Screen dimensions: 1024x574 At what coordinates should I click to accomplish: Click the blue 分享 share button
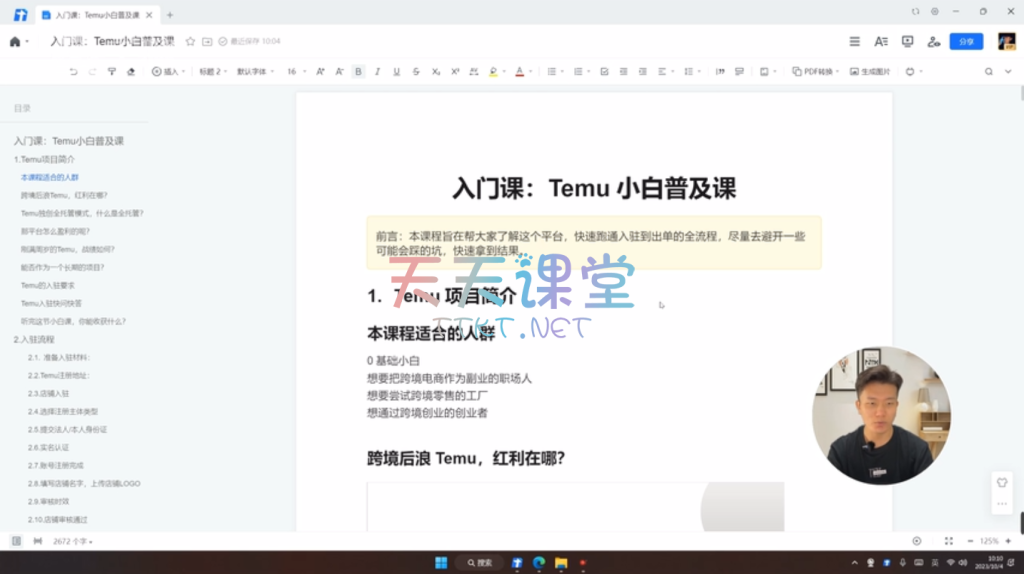click(x=966, y=41)
